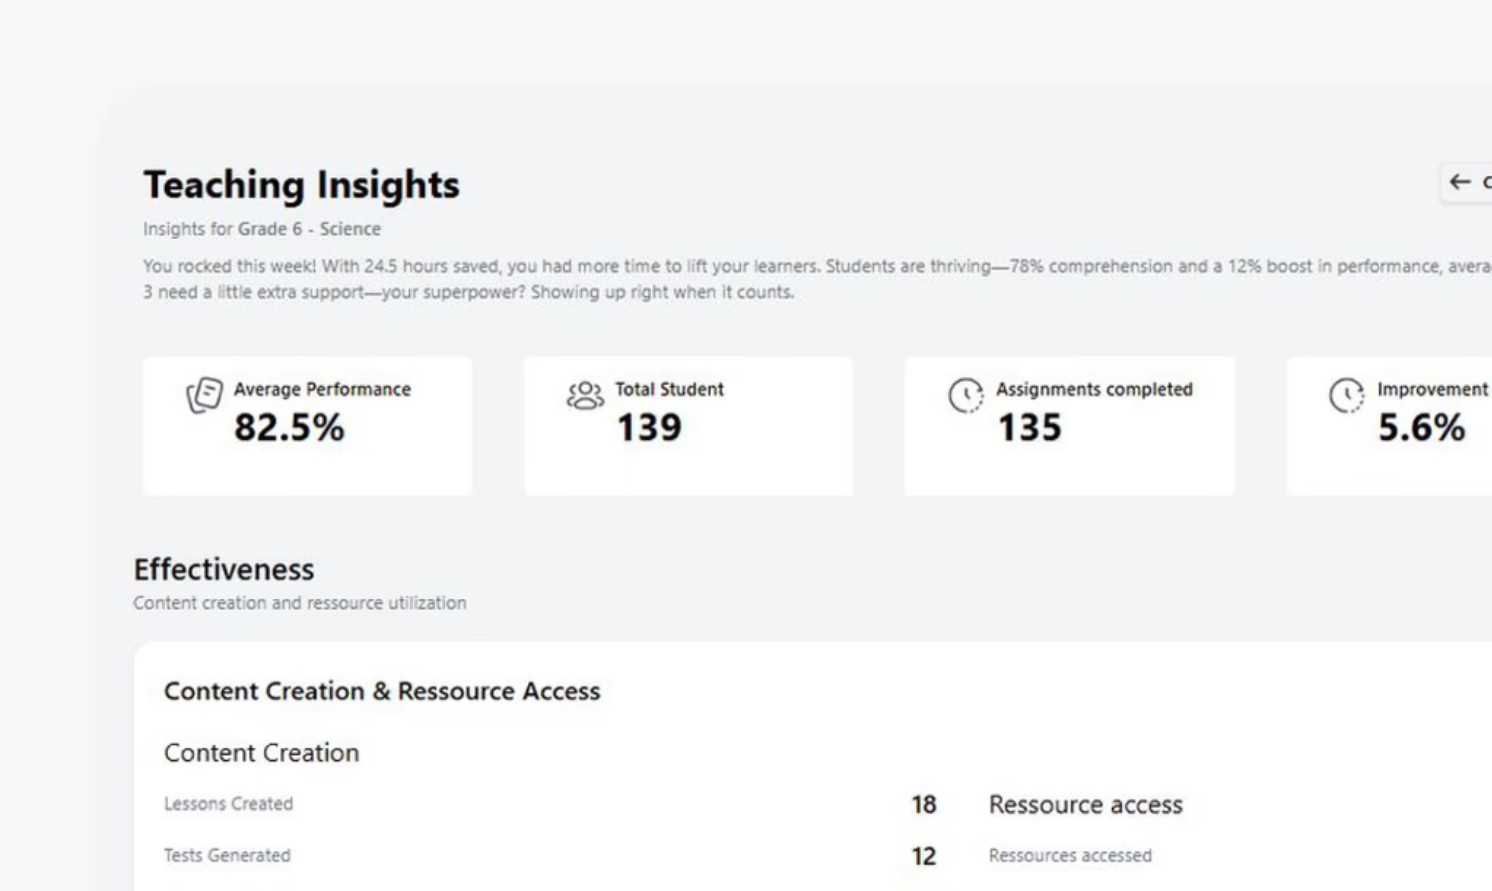Click the Ressource access heading
Viewport: 1492px width, 891px height.
pyautogui.click(x=1085, y=804)
